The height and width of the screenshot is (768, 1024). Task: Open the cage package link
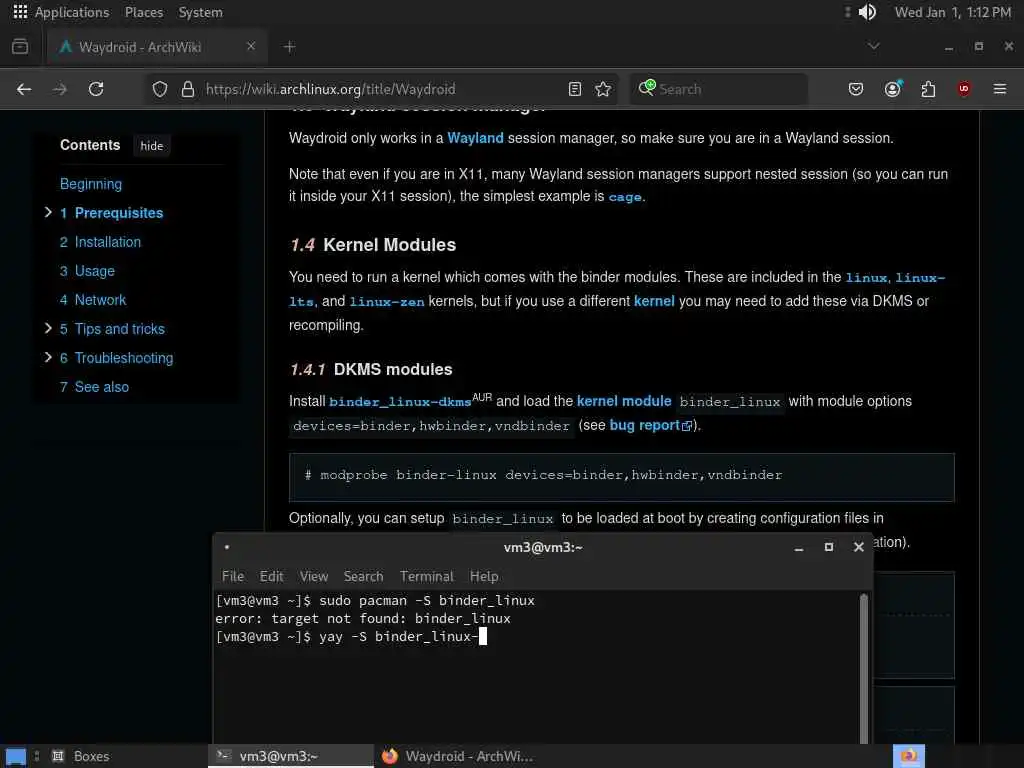point(625,197)
